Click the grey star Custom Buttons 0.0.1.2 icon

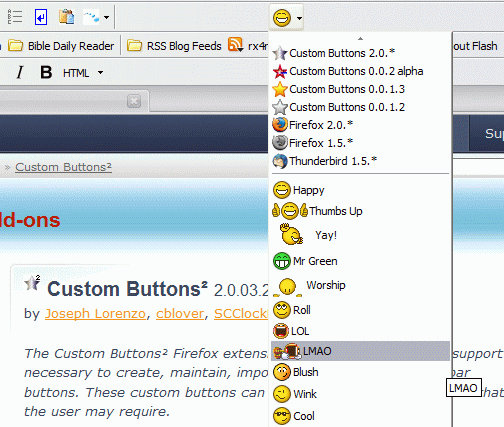pos(280,107)
